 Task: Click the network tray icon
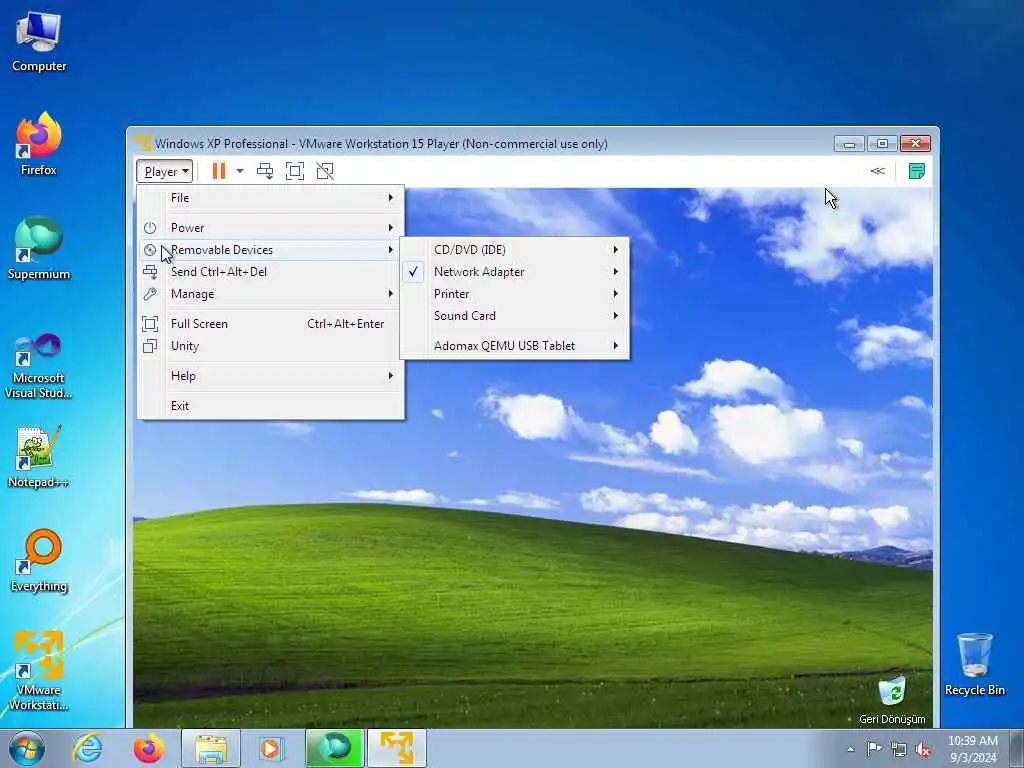[x=899, y=750]
